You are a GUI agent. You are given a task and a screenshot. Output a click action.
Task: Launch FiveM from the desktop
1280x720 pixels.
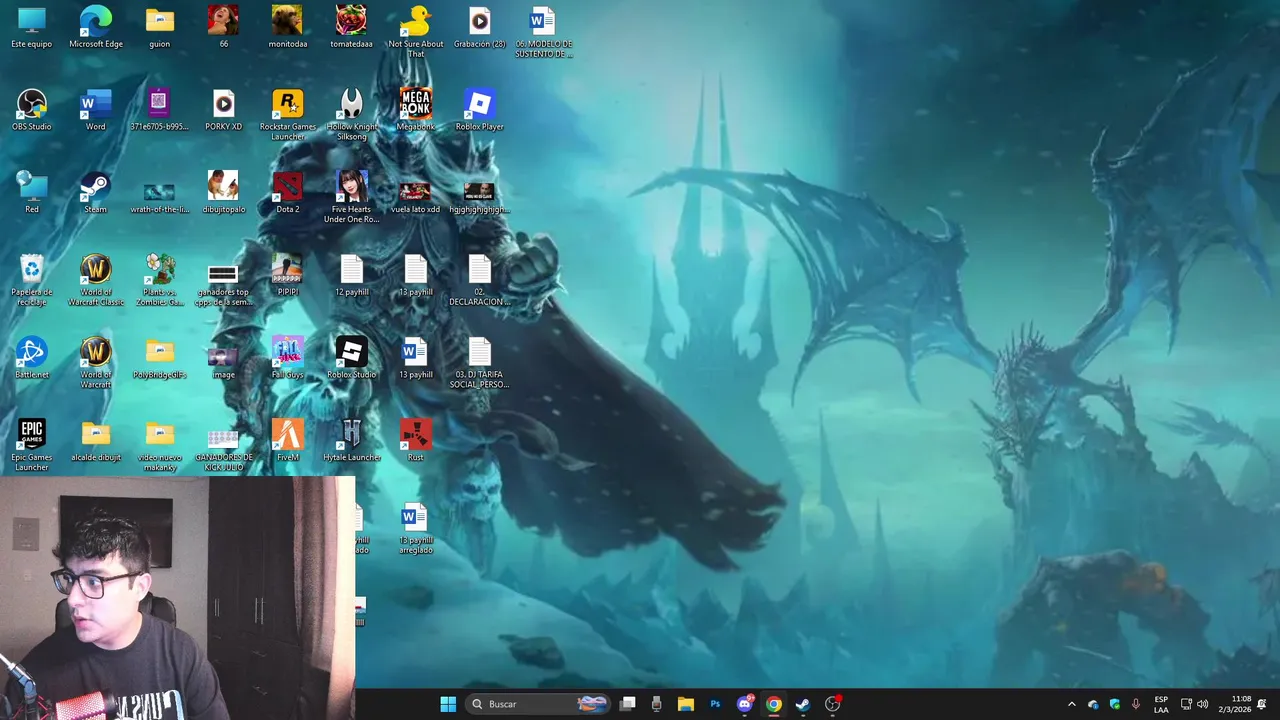287,440
